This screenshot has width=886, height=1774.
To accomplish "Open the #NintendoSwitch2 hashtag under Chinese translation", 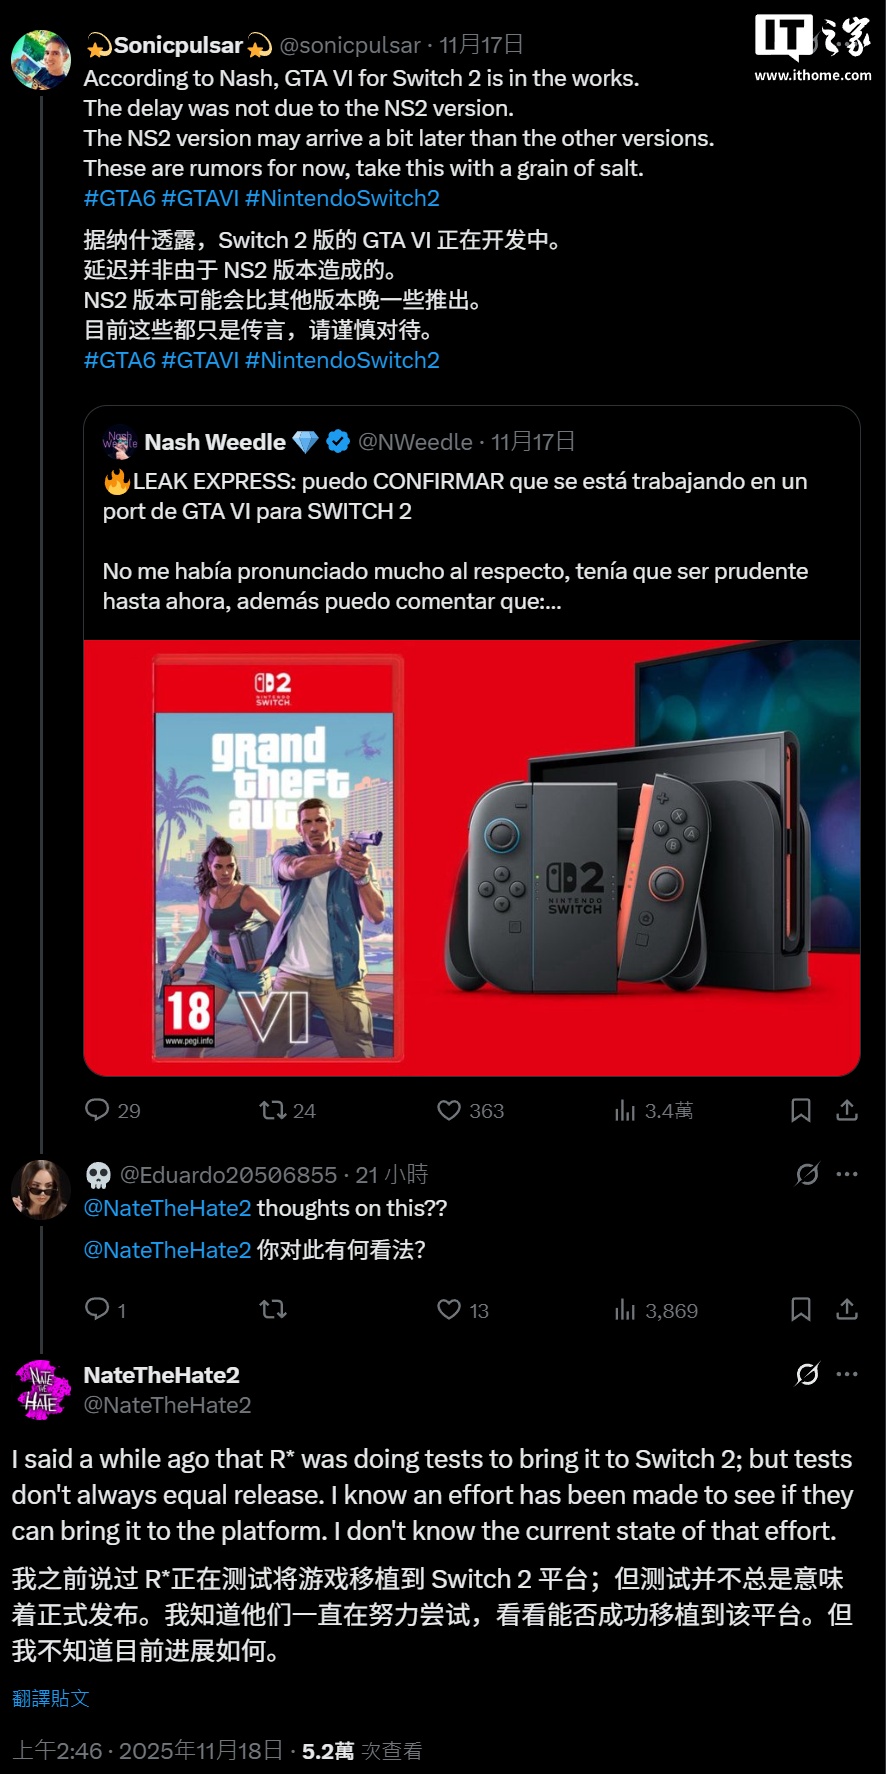I will click(x=342, y=360).
